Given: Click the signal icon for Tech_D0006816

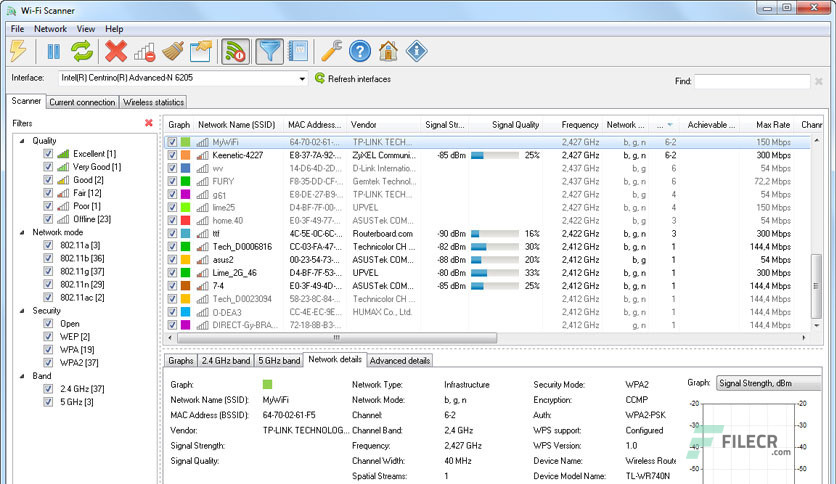Looking at the screenshot, I should coord(202,247).
